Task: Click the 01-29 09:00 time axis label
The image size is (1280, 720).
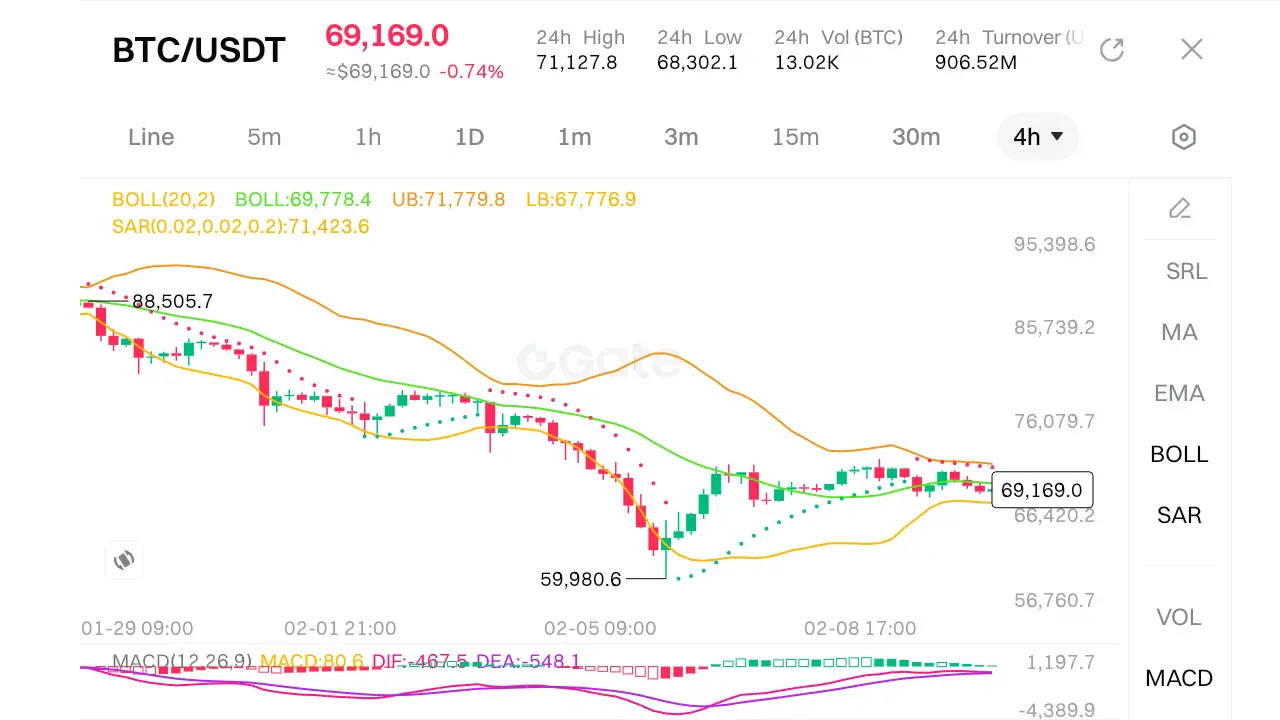Action: coord(137,629)
